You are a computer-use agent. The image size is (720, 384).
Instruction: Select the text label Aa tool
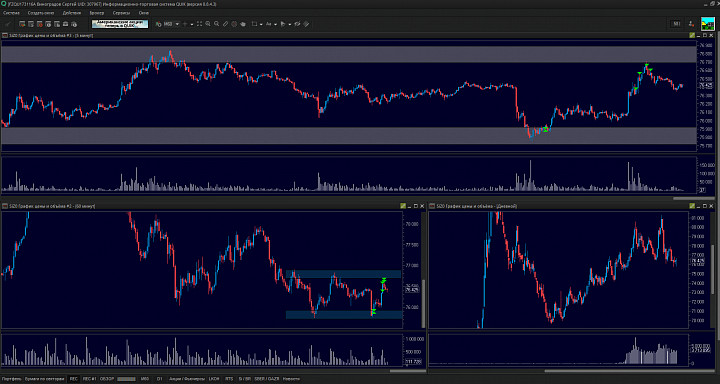pos(269,24)
